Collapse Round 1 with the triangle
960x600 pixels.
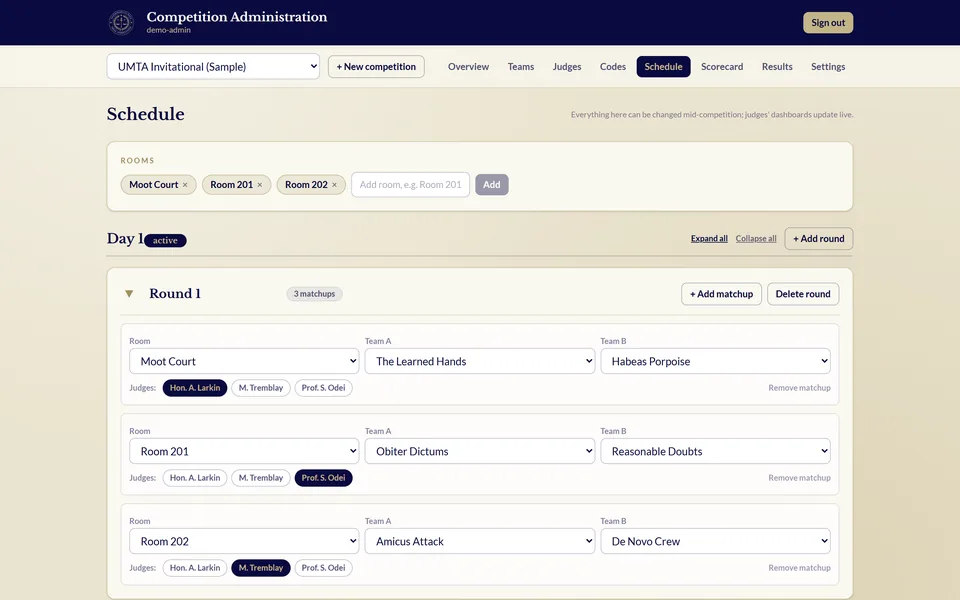[x=129, y=294]
